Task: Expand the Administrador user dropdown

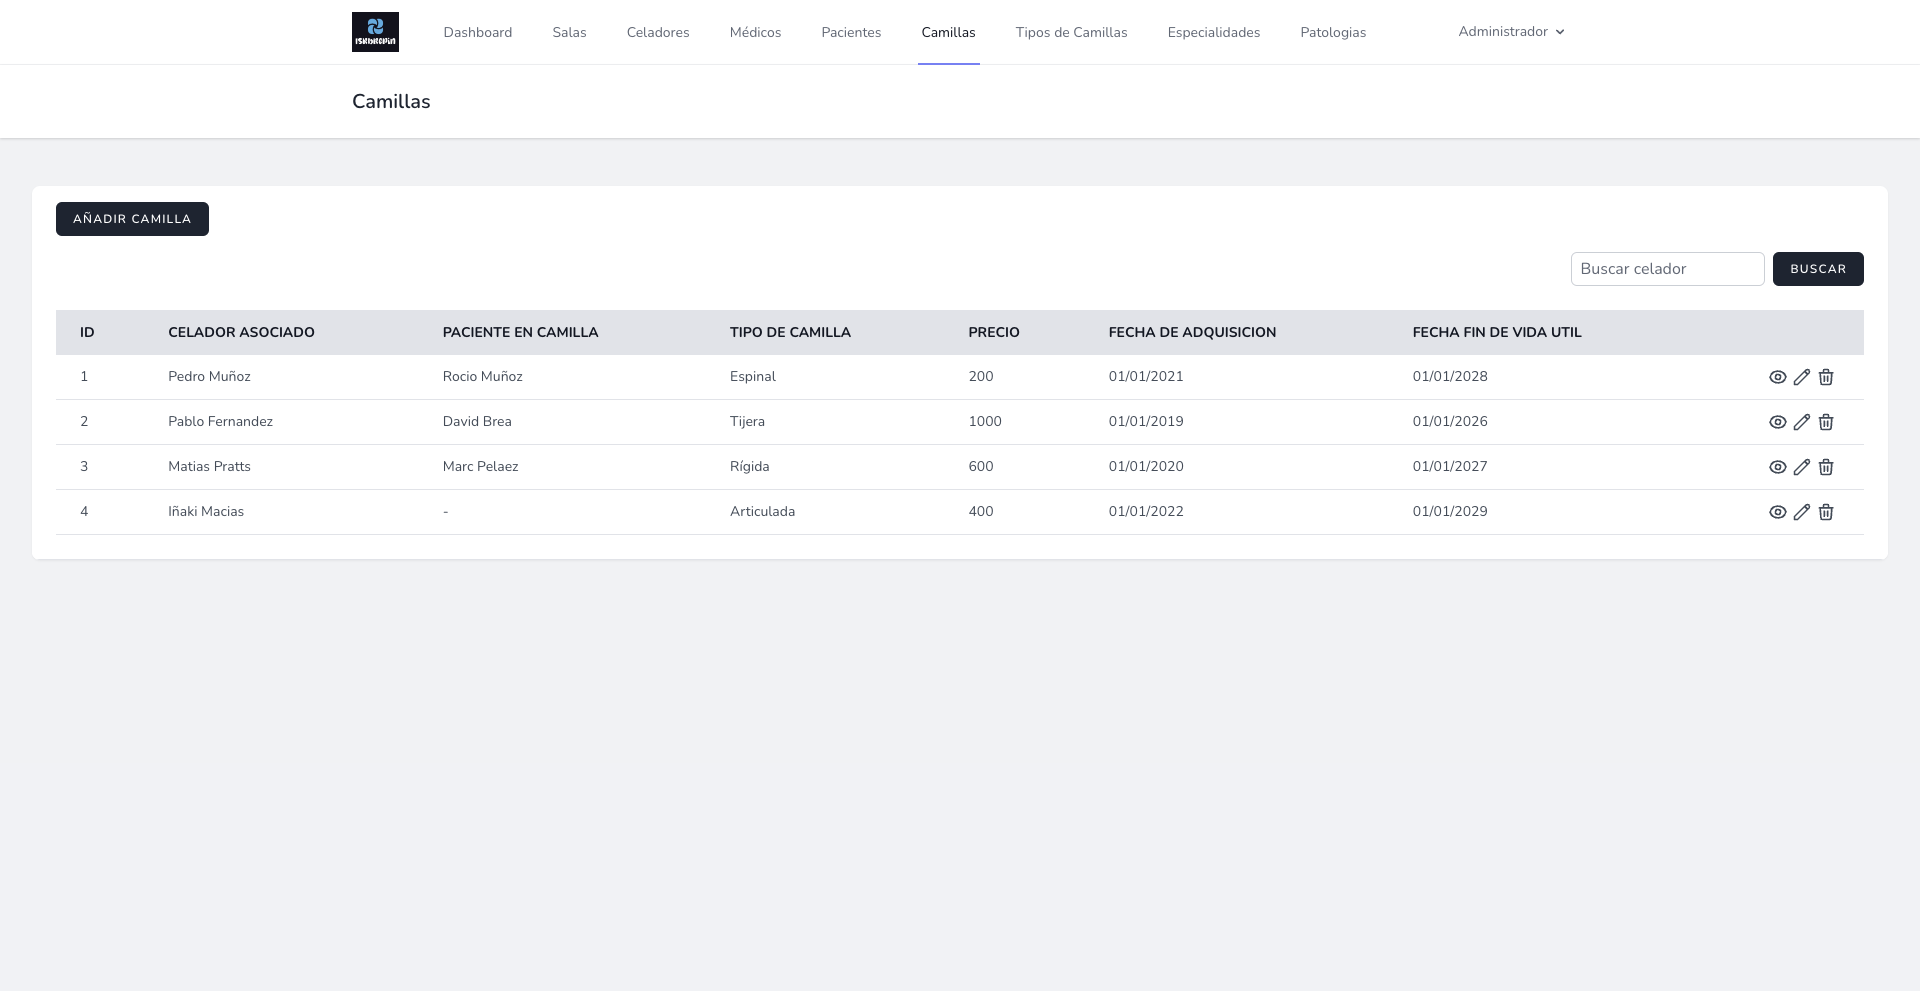Action: [1510, 32]
